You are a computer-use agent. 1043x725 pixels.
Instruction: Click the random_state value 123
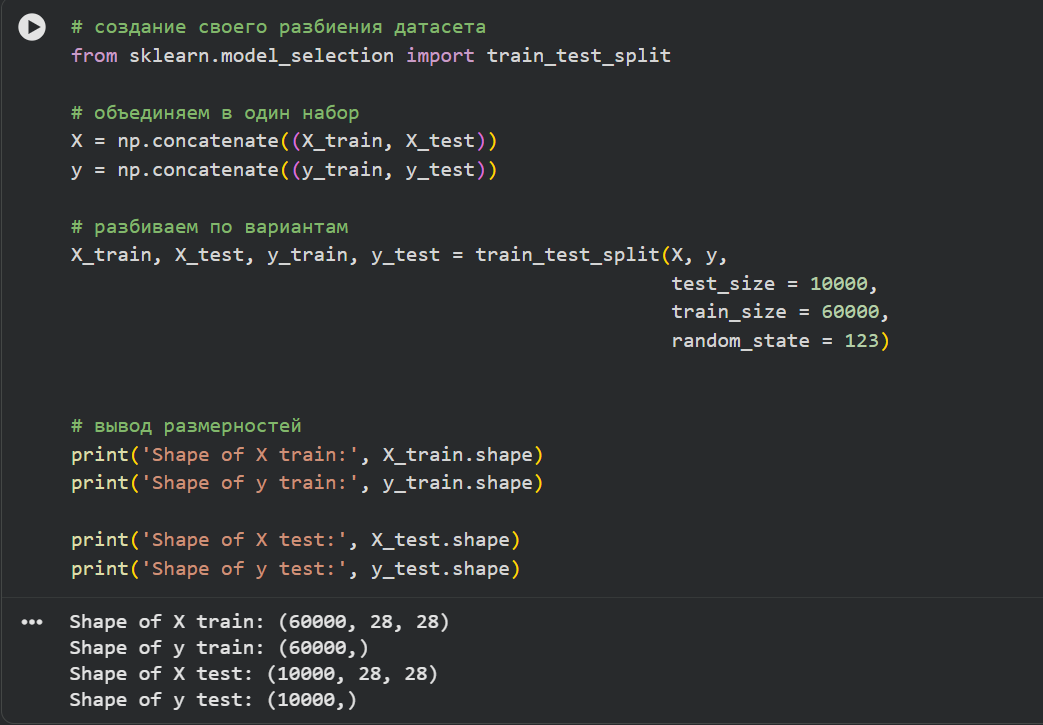click(x=859, y=341)
